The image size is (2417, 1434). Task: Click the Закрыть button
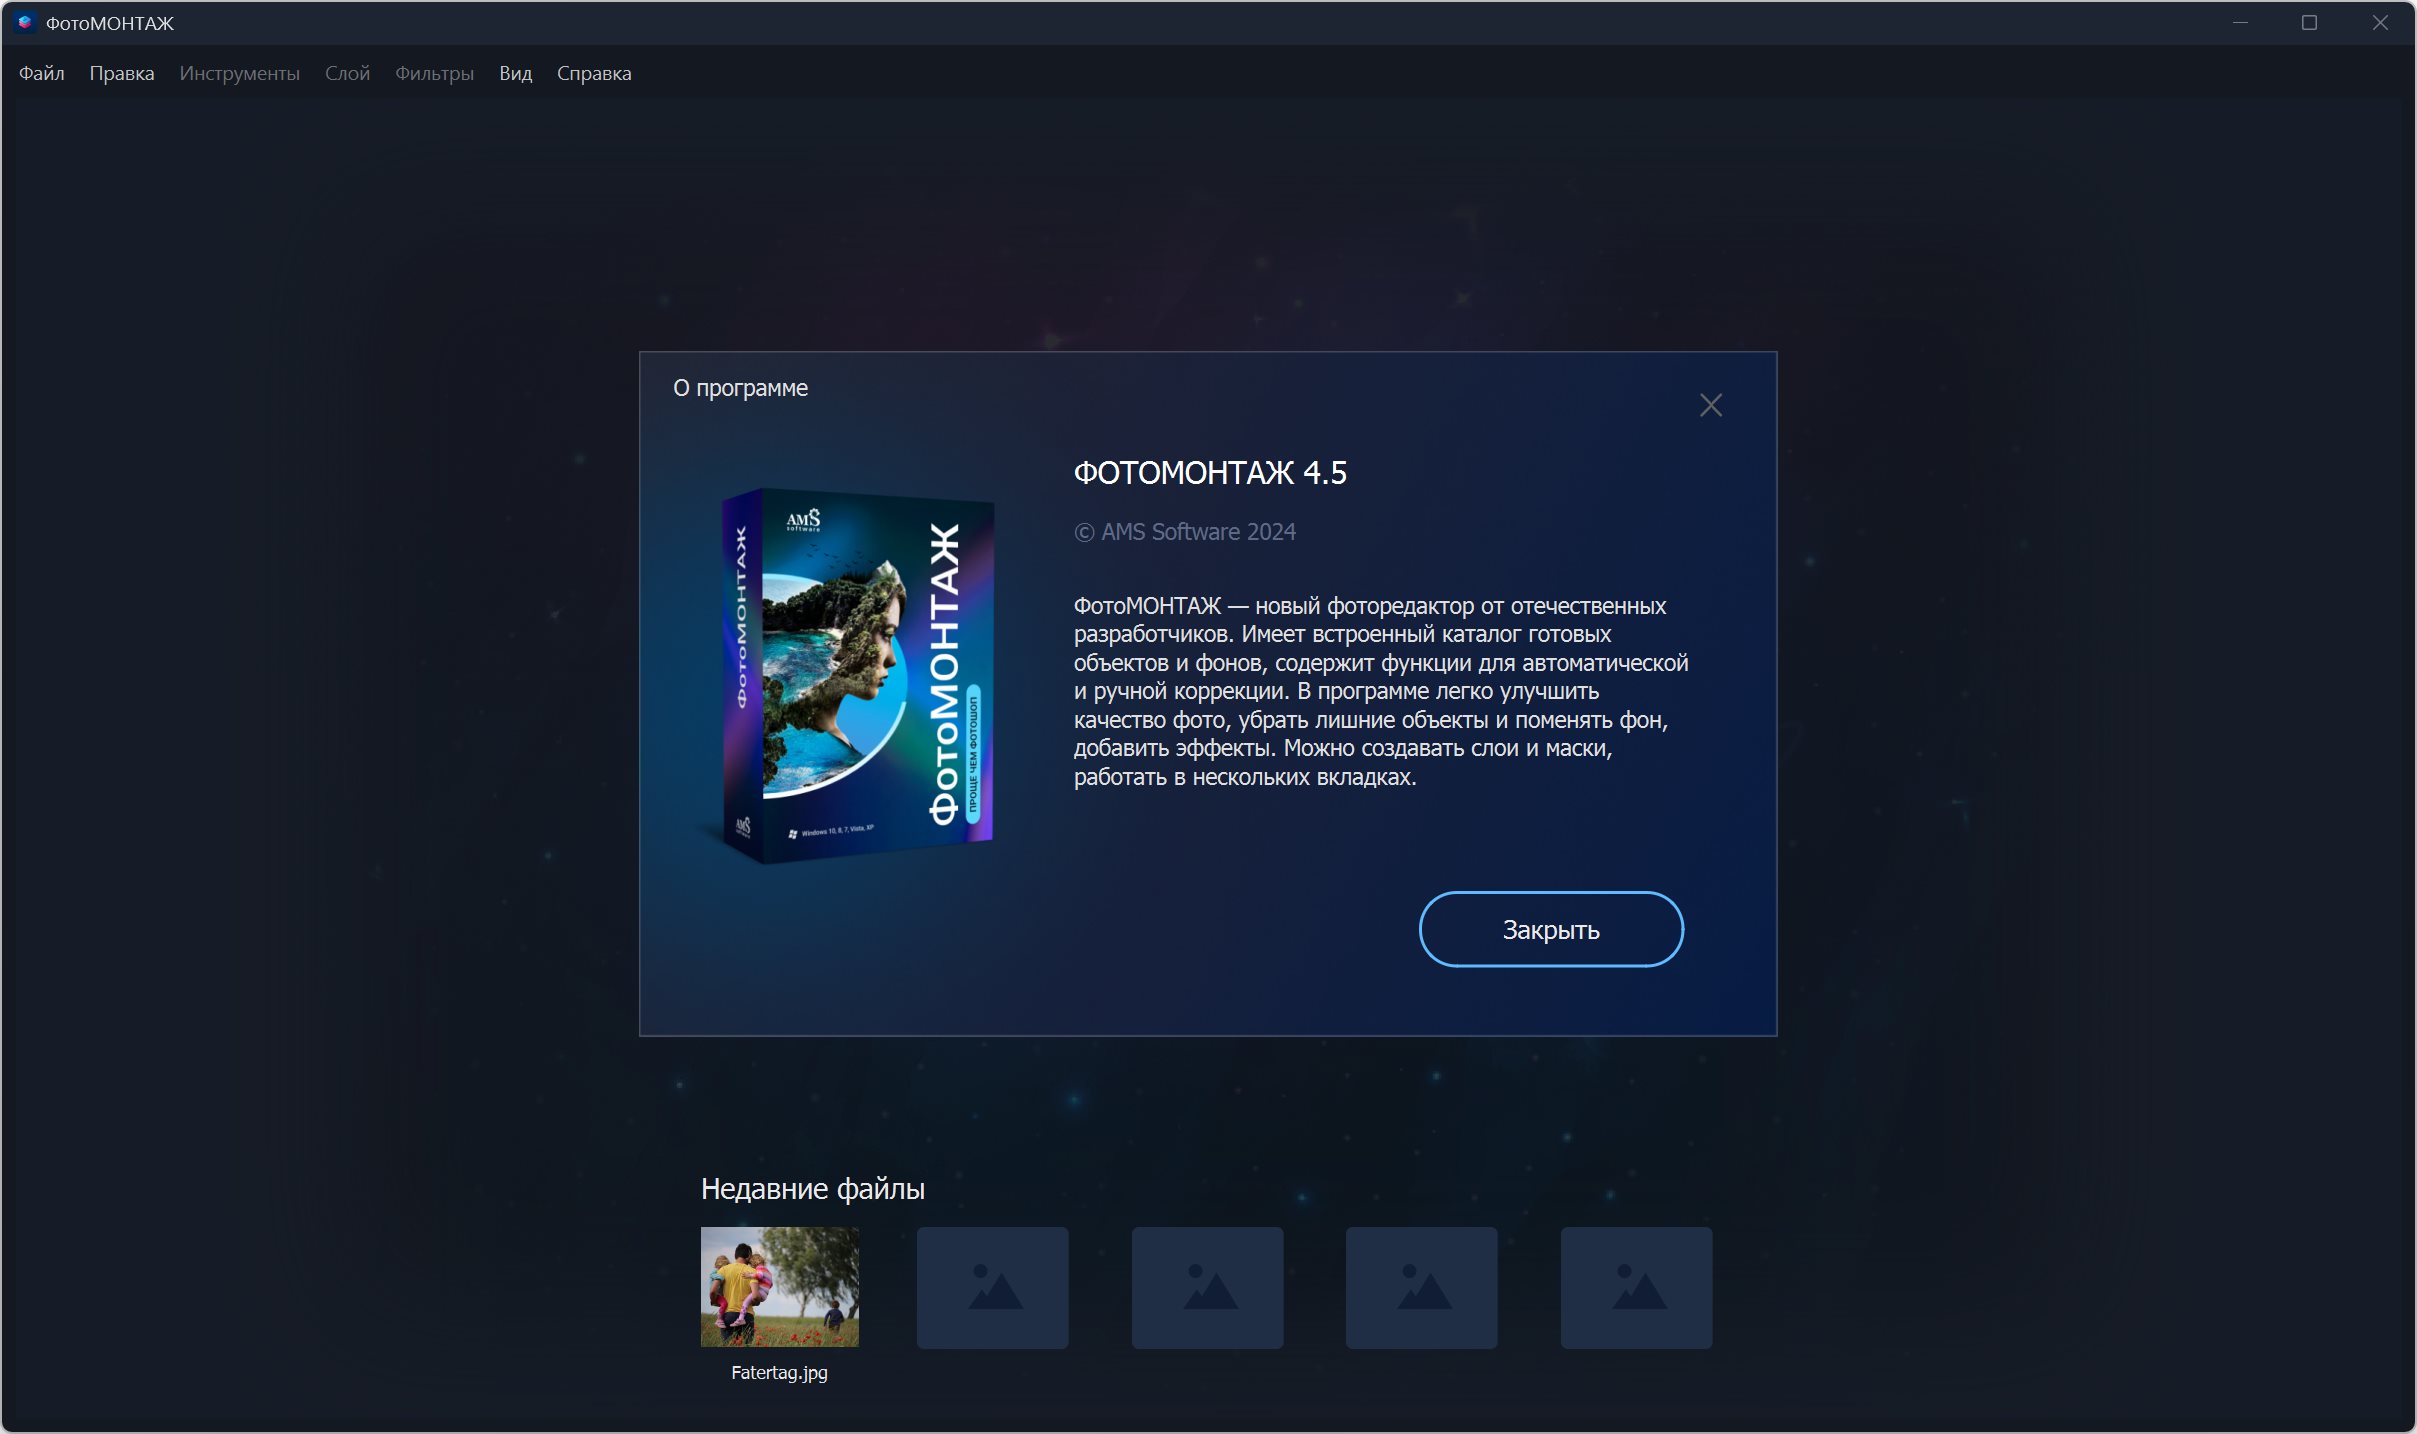1550,929
